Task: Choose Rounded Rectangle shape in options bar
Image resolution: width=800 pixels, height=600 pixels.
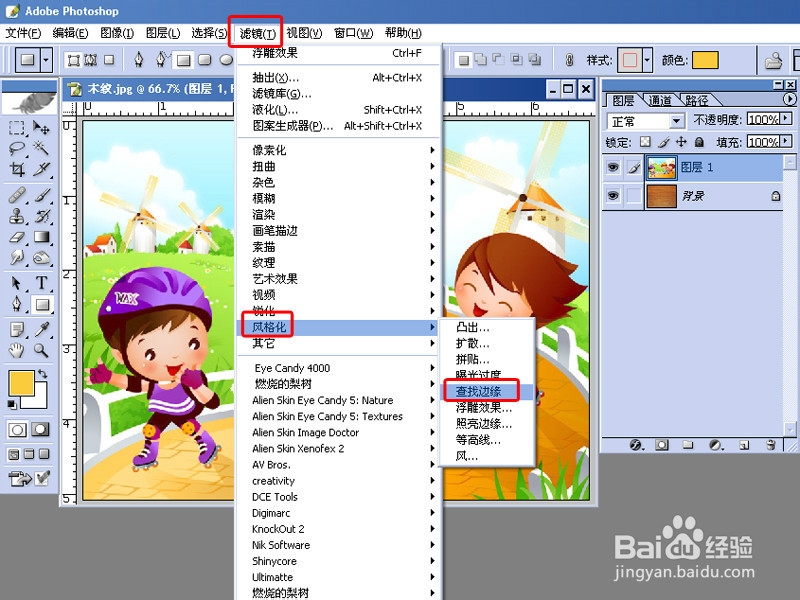Action: click(205, 60)
